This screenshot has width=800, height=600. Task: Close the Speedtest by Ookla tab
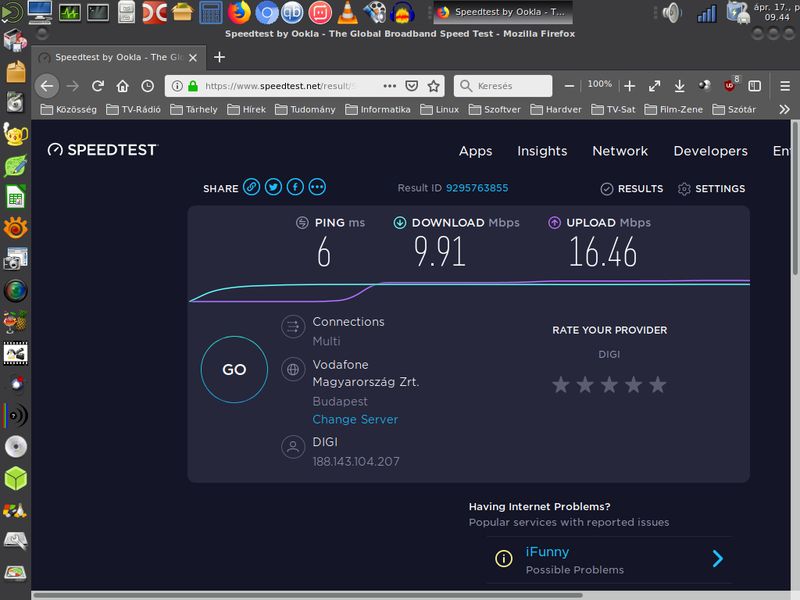coord(193,58)
